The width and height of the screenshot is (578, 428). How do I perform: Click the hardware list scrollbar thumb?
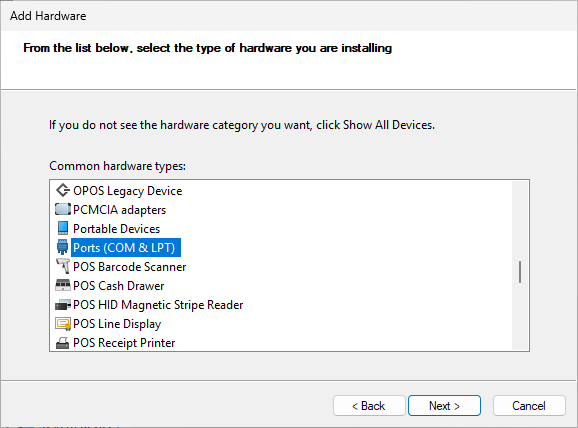pos(520,272)
